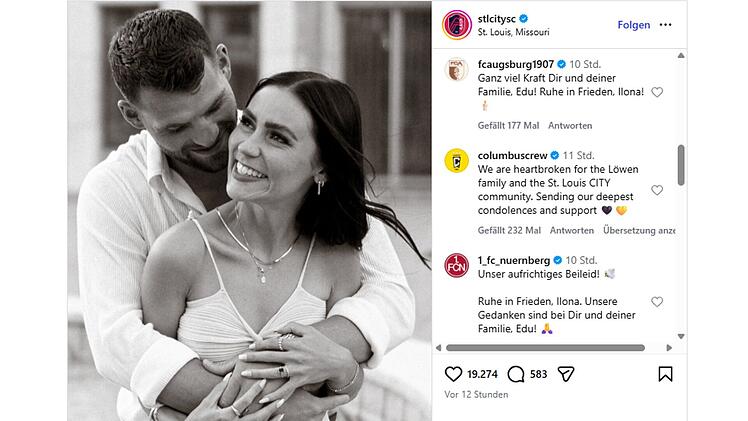Share the post with the paper plane icon
The height and width of the screenshot is (421, 748).
tap(566, 374)
